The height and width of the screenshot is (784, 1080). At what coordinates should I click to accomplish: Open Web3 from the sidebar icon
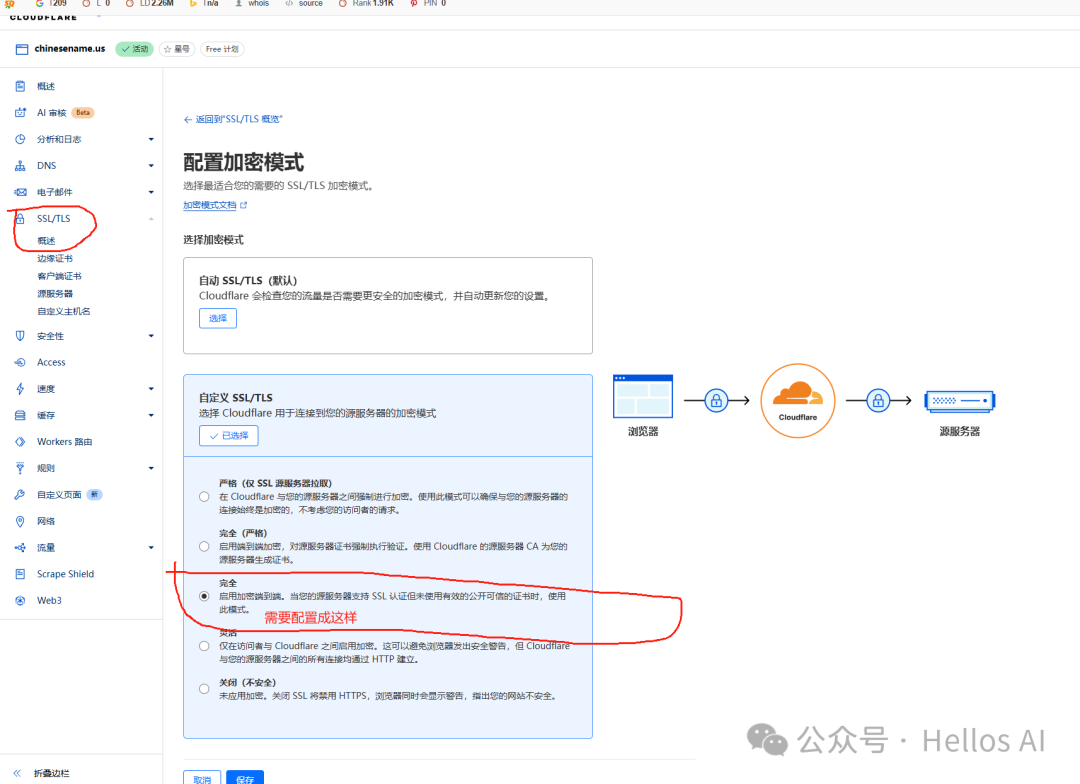pos(20,600)
